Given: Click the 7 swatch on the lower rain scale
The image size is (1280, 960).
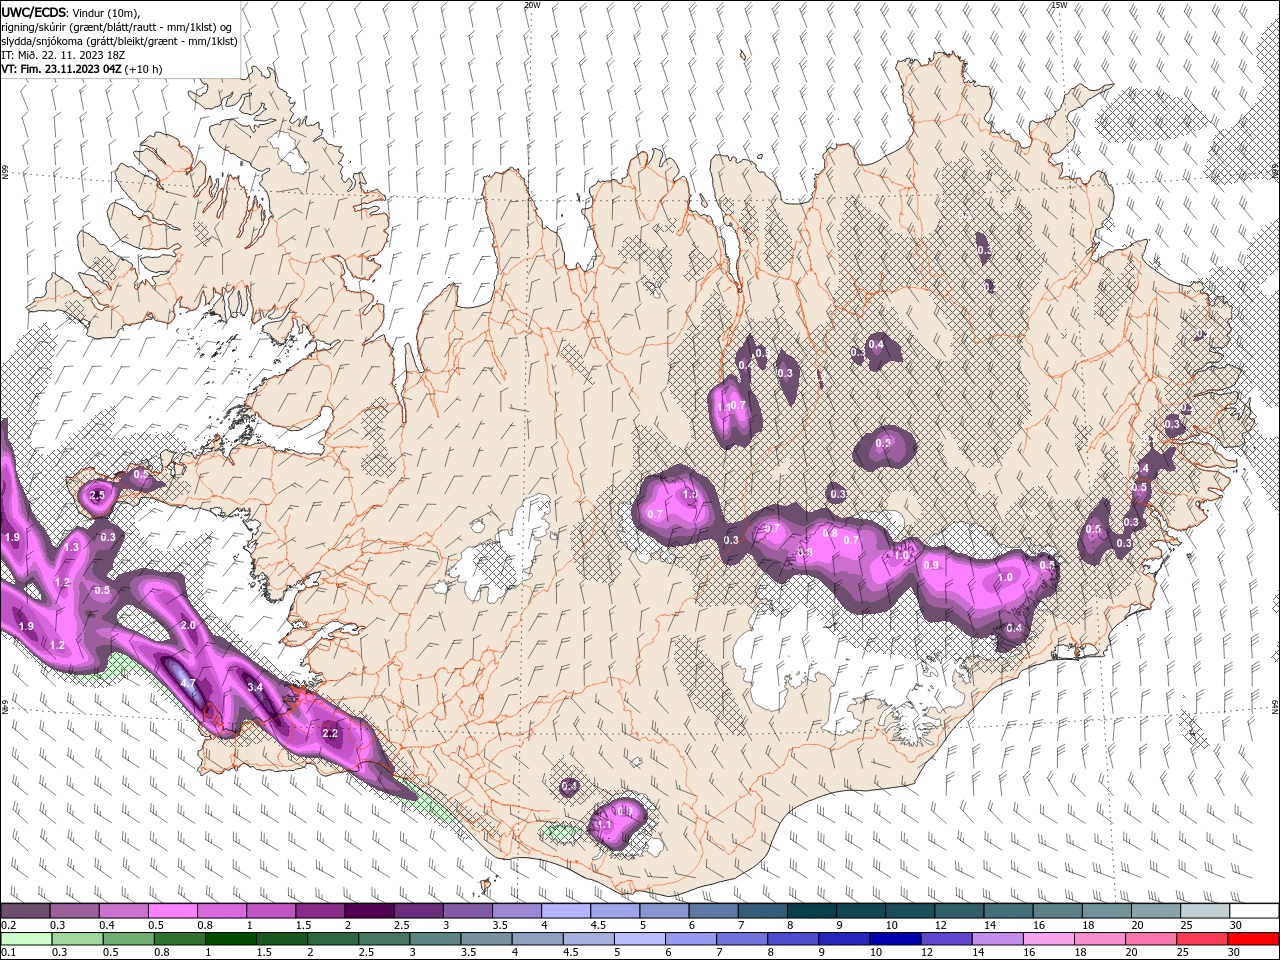Looking at the screenshot, I should [x=741, y=939].
